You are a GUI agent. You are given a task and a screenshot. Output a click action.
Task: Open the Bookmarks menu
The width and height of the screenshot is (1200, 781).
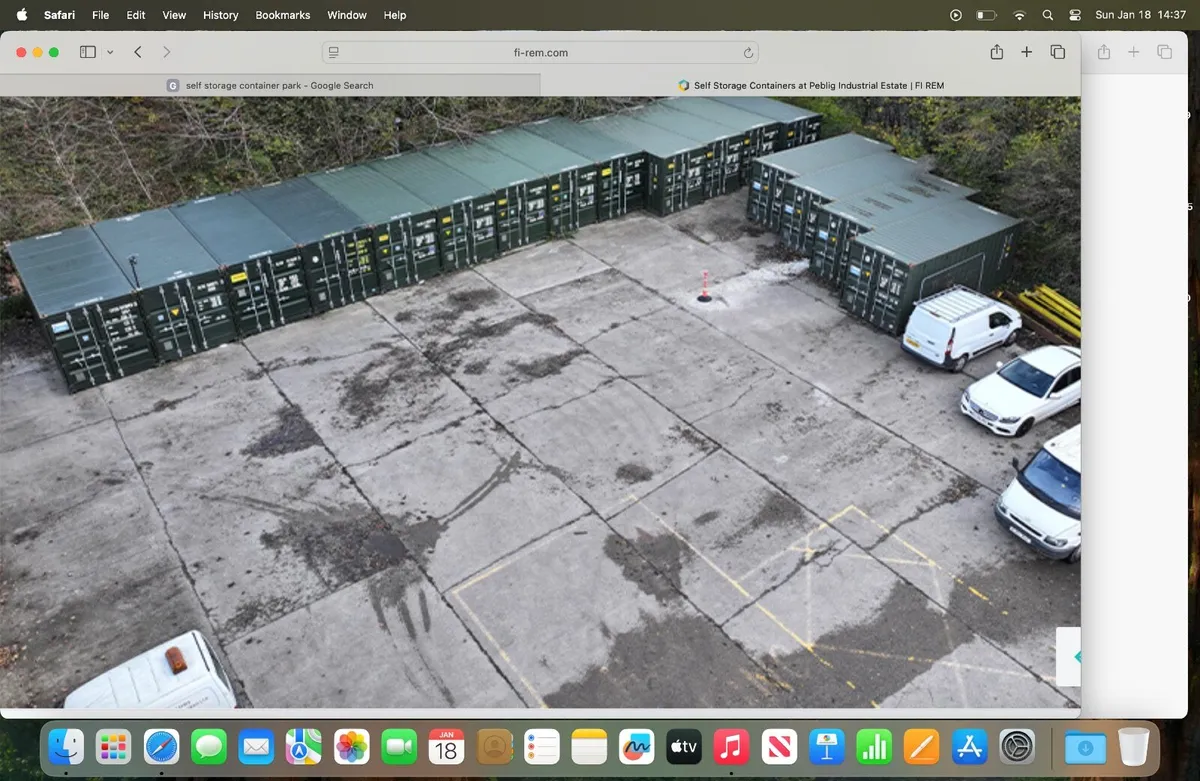(x=282, y=15)
